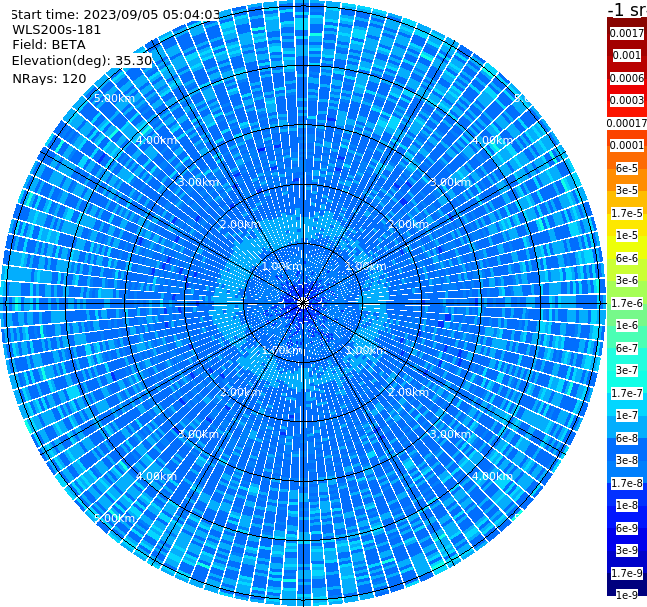647x607 pixels.
Task: Click the upper-left 5.00km range ring label
Action: pyautogui.click(x=114, y=98)
